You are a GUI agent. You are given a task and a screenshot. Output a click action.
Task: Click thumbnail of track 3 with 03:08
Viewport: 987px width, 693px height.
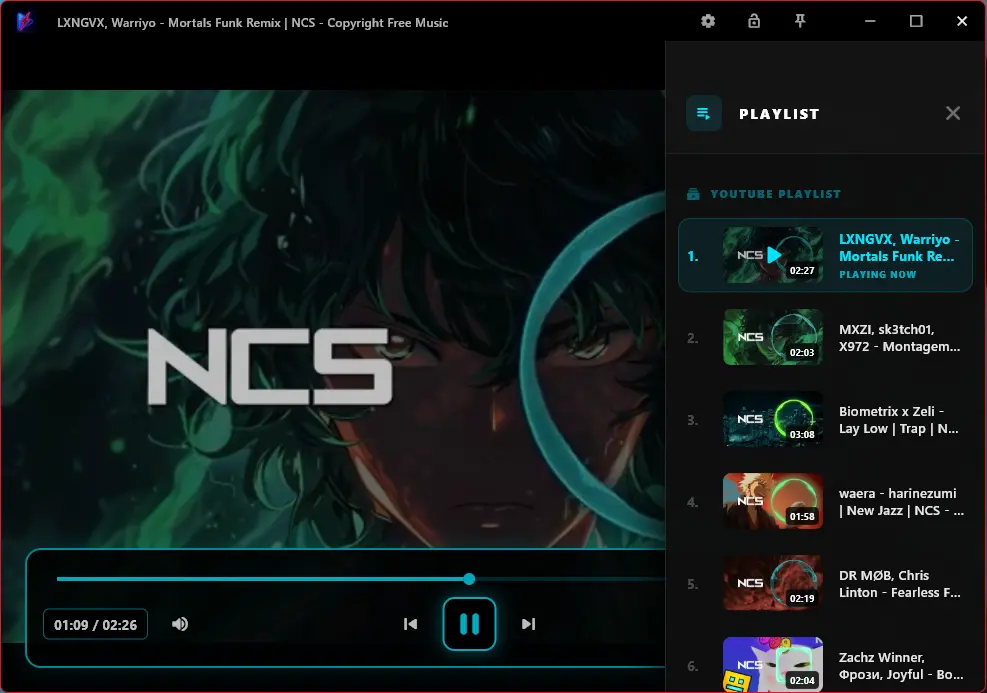[x=773, y=419]
